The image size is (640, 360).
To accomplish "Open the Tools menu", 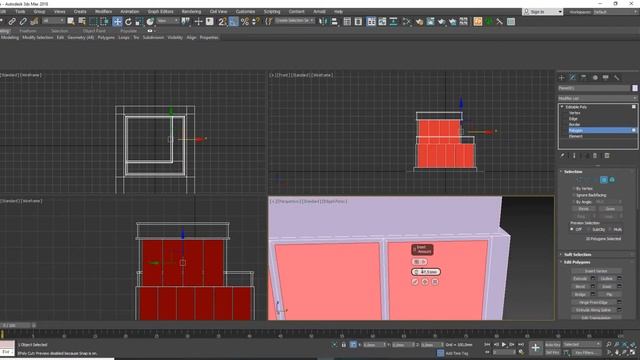I will (x=20, y=11).
